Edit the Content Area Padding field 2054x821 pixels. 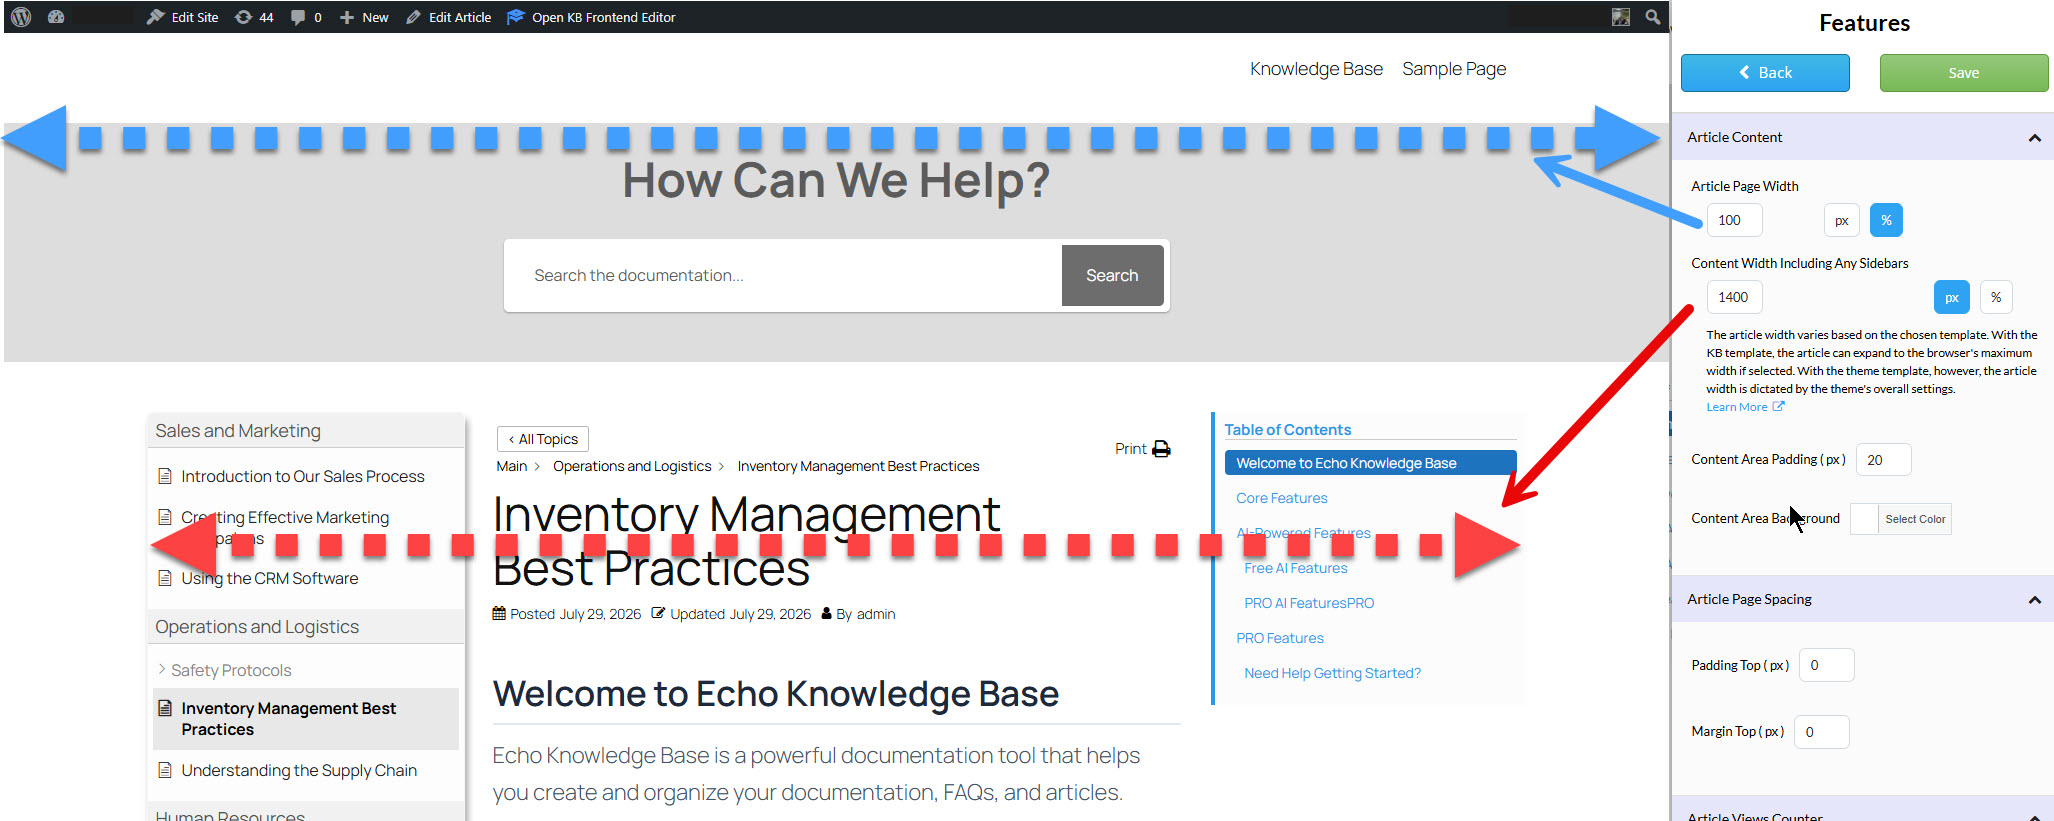click(x=1883, y=460)
